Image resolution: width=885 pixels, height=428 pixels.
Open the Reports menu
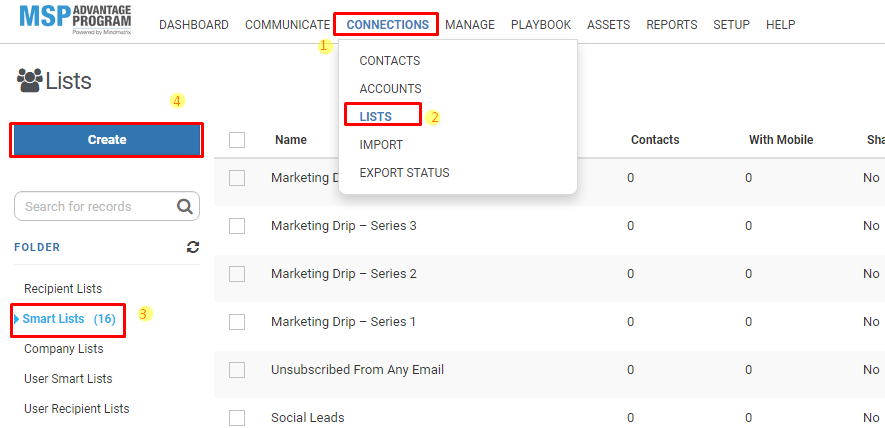pos(672,25)
